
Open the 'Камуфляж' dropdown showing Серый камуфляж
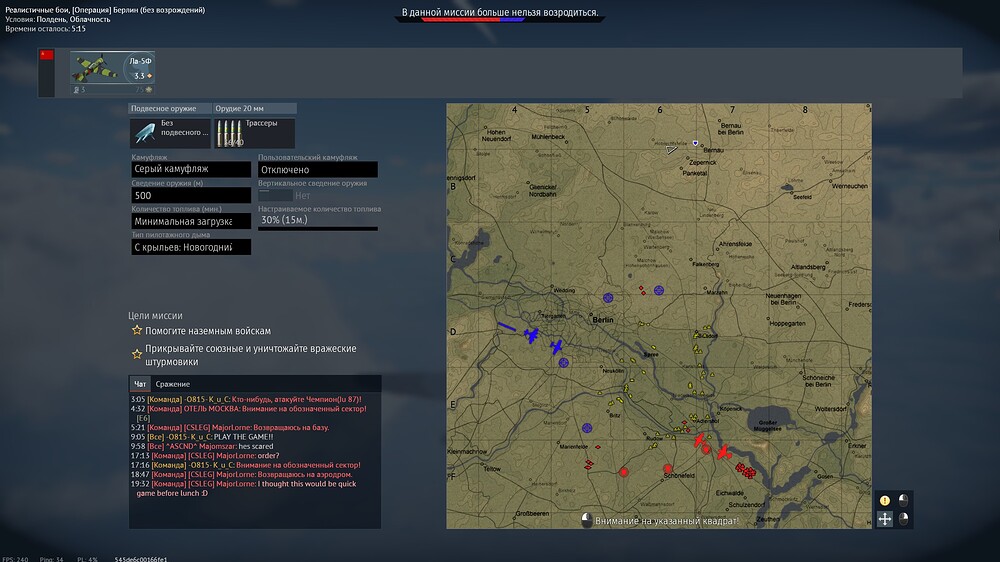(191, 170)
